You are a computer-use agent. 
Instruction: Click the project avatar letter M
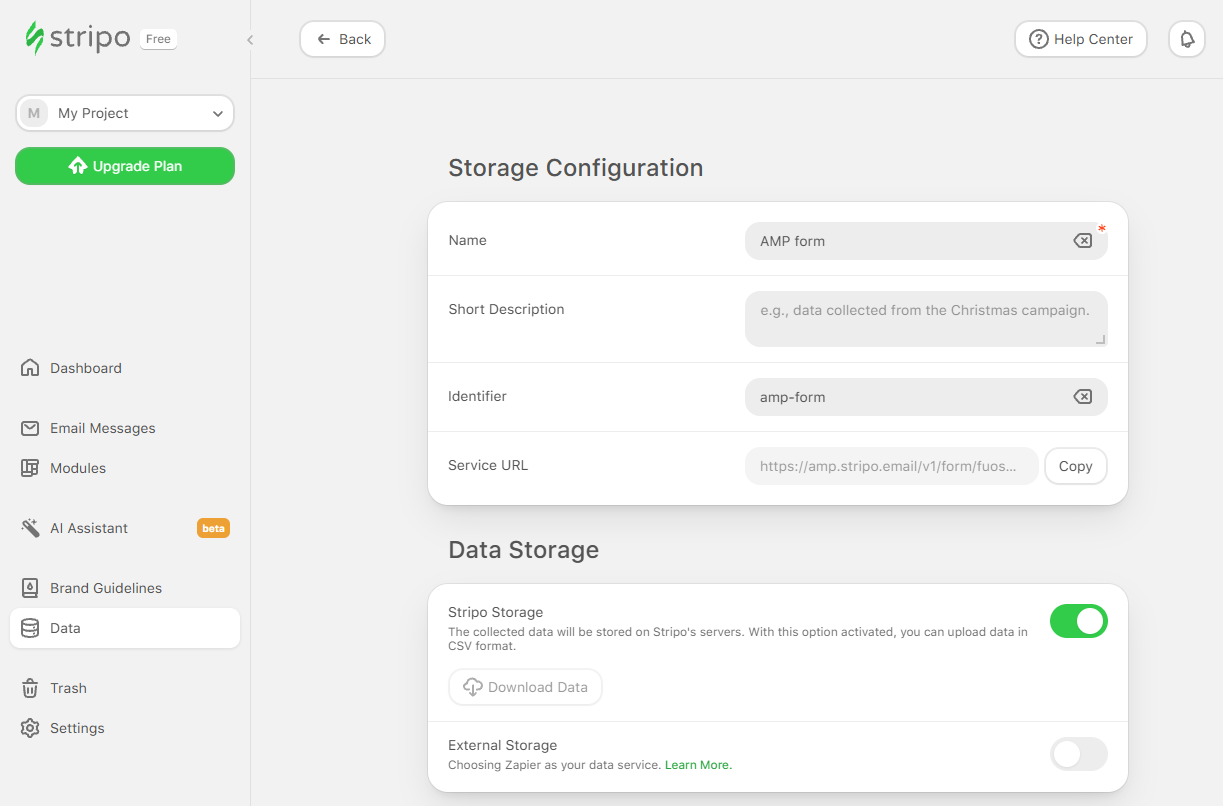[34, 113]
